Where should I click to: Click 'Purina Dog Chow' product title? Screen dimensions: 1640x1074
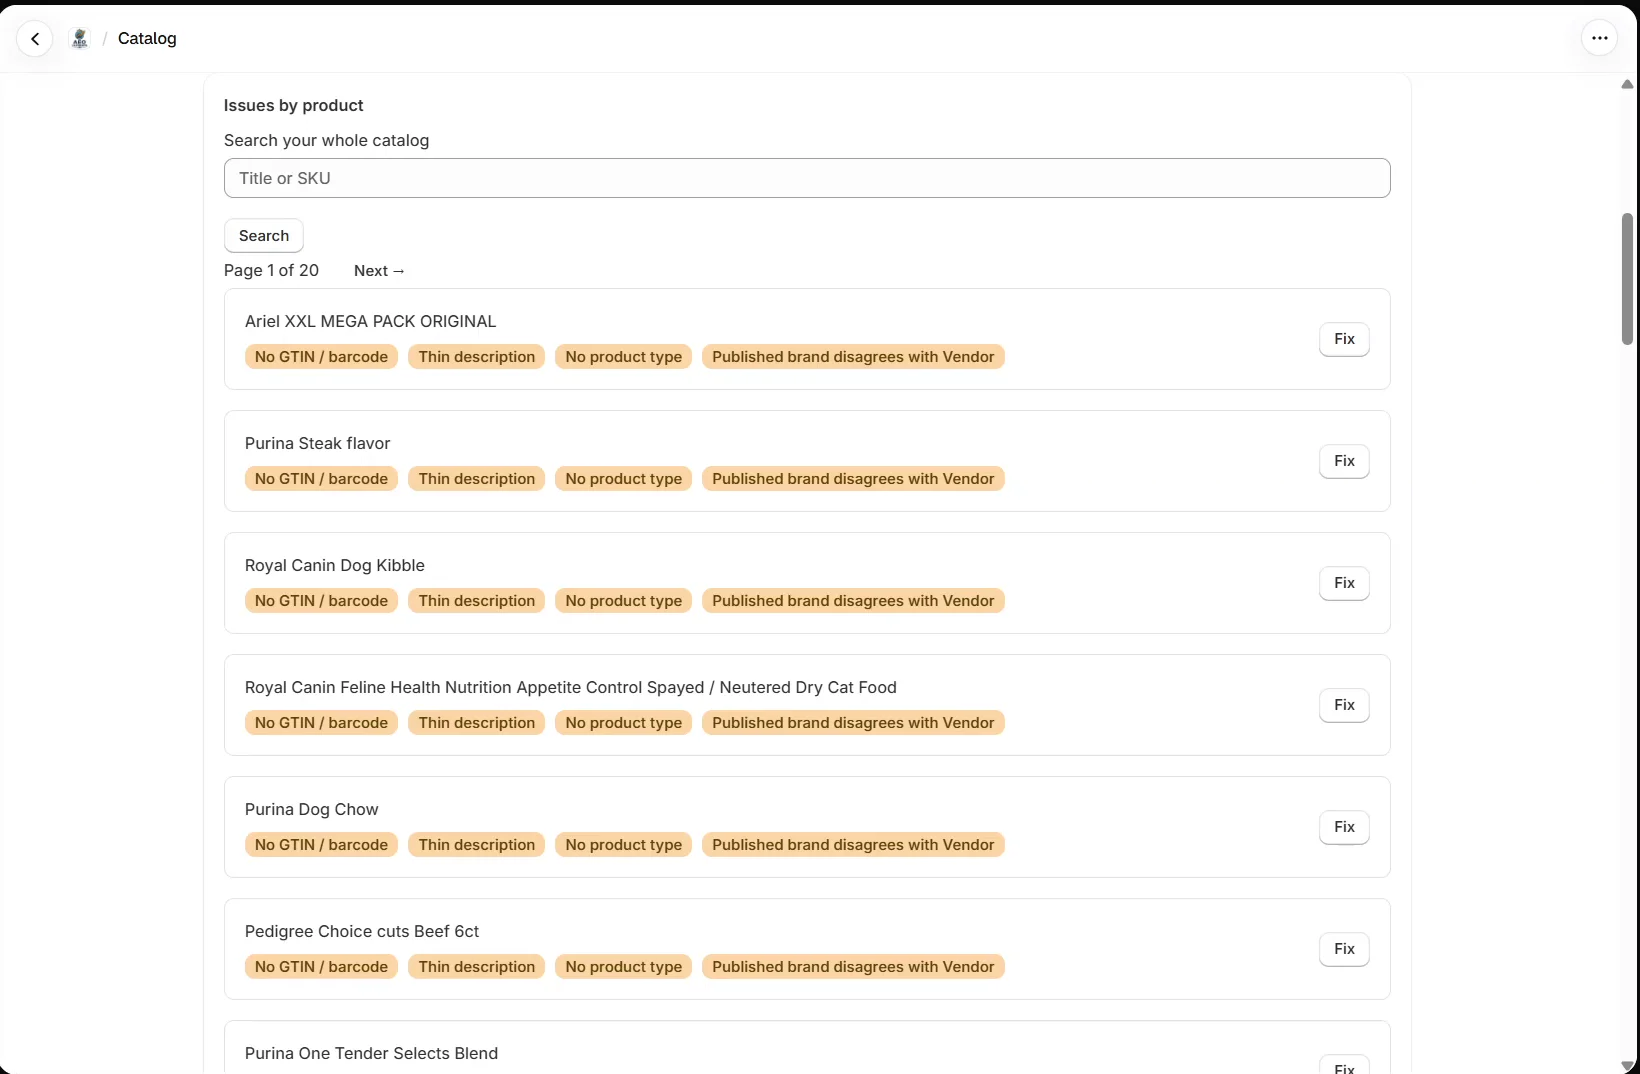(x=312, y=810)
